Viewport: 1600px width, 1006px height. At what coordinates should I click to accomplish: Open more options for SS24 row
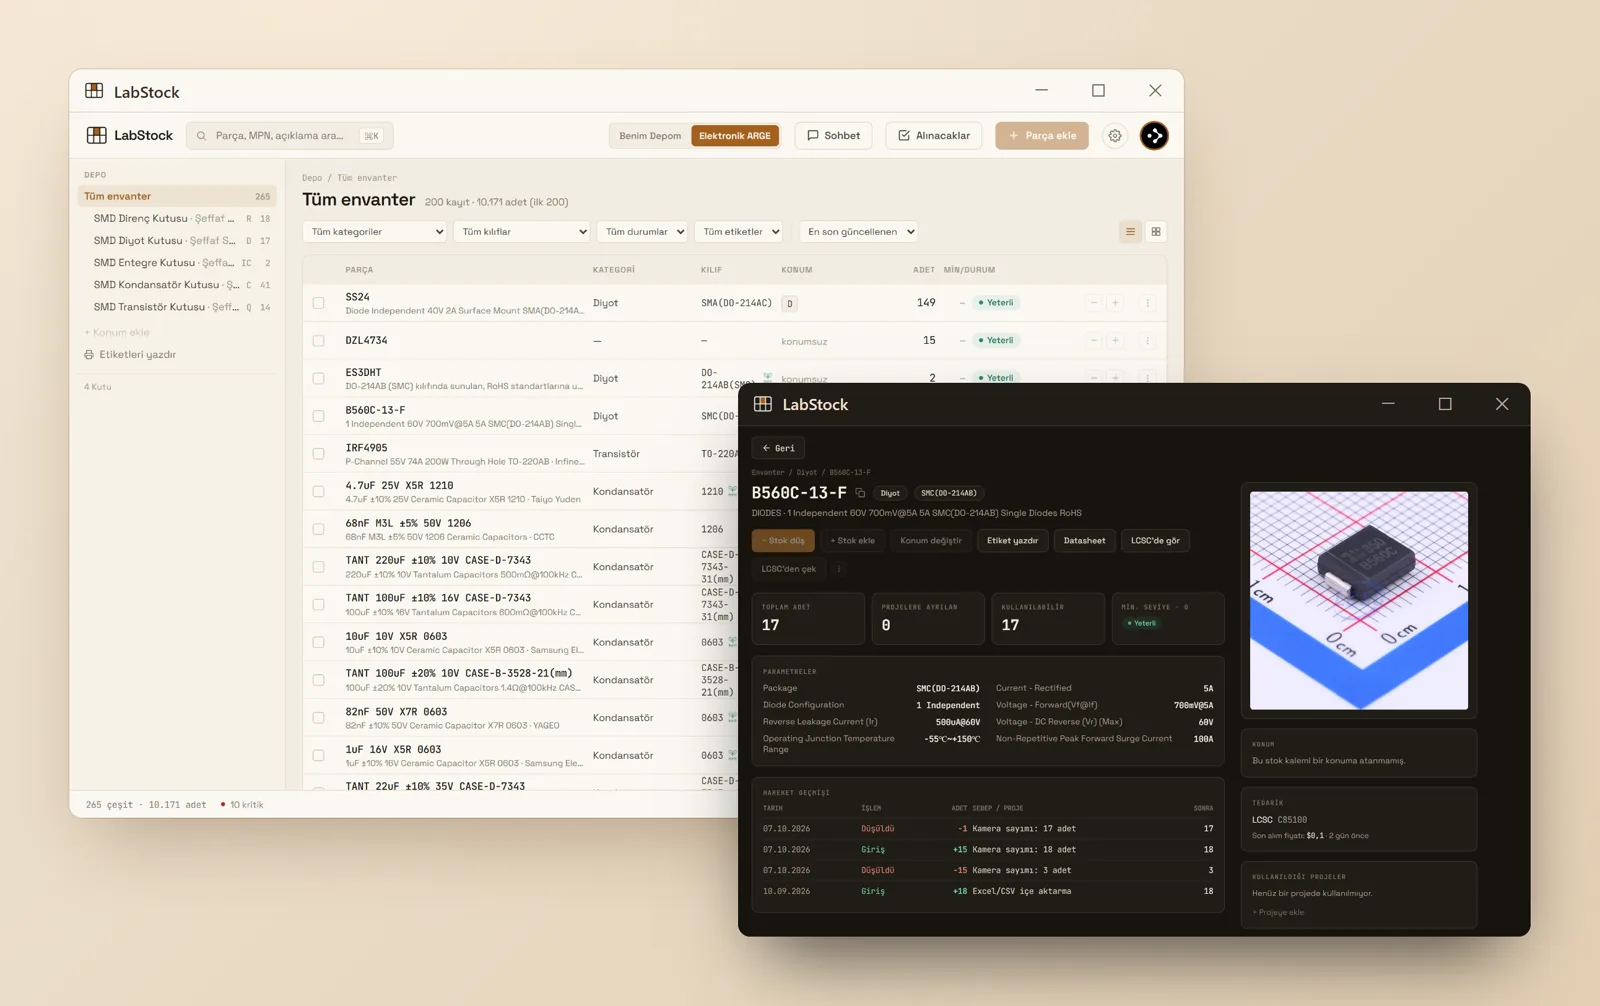1148,303
